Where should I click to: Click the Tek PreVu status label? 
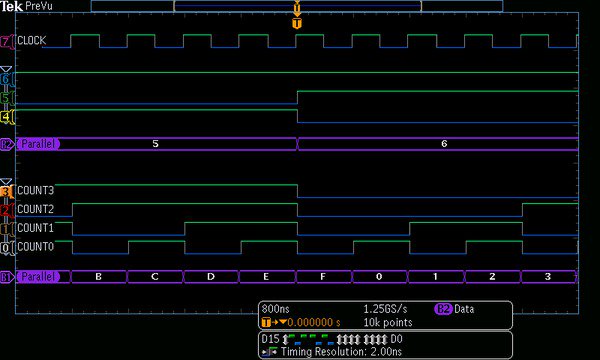click(x=26, y=6)
